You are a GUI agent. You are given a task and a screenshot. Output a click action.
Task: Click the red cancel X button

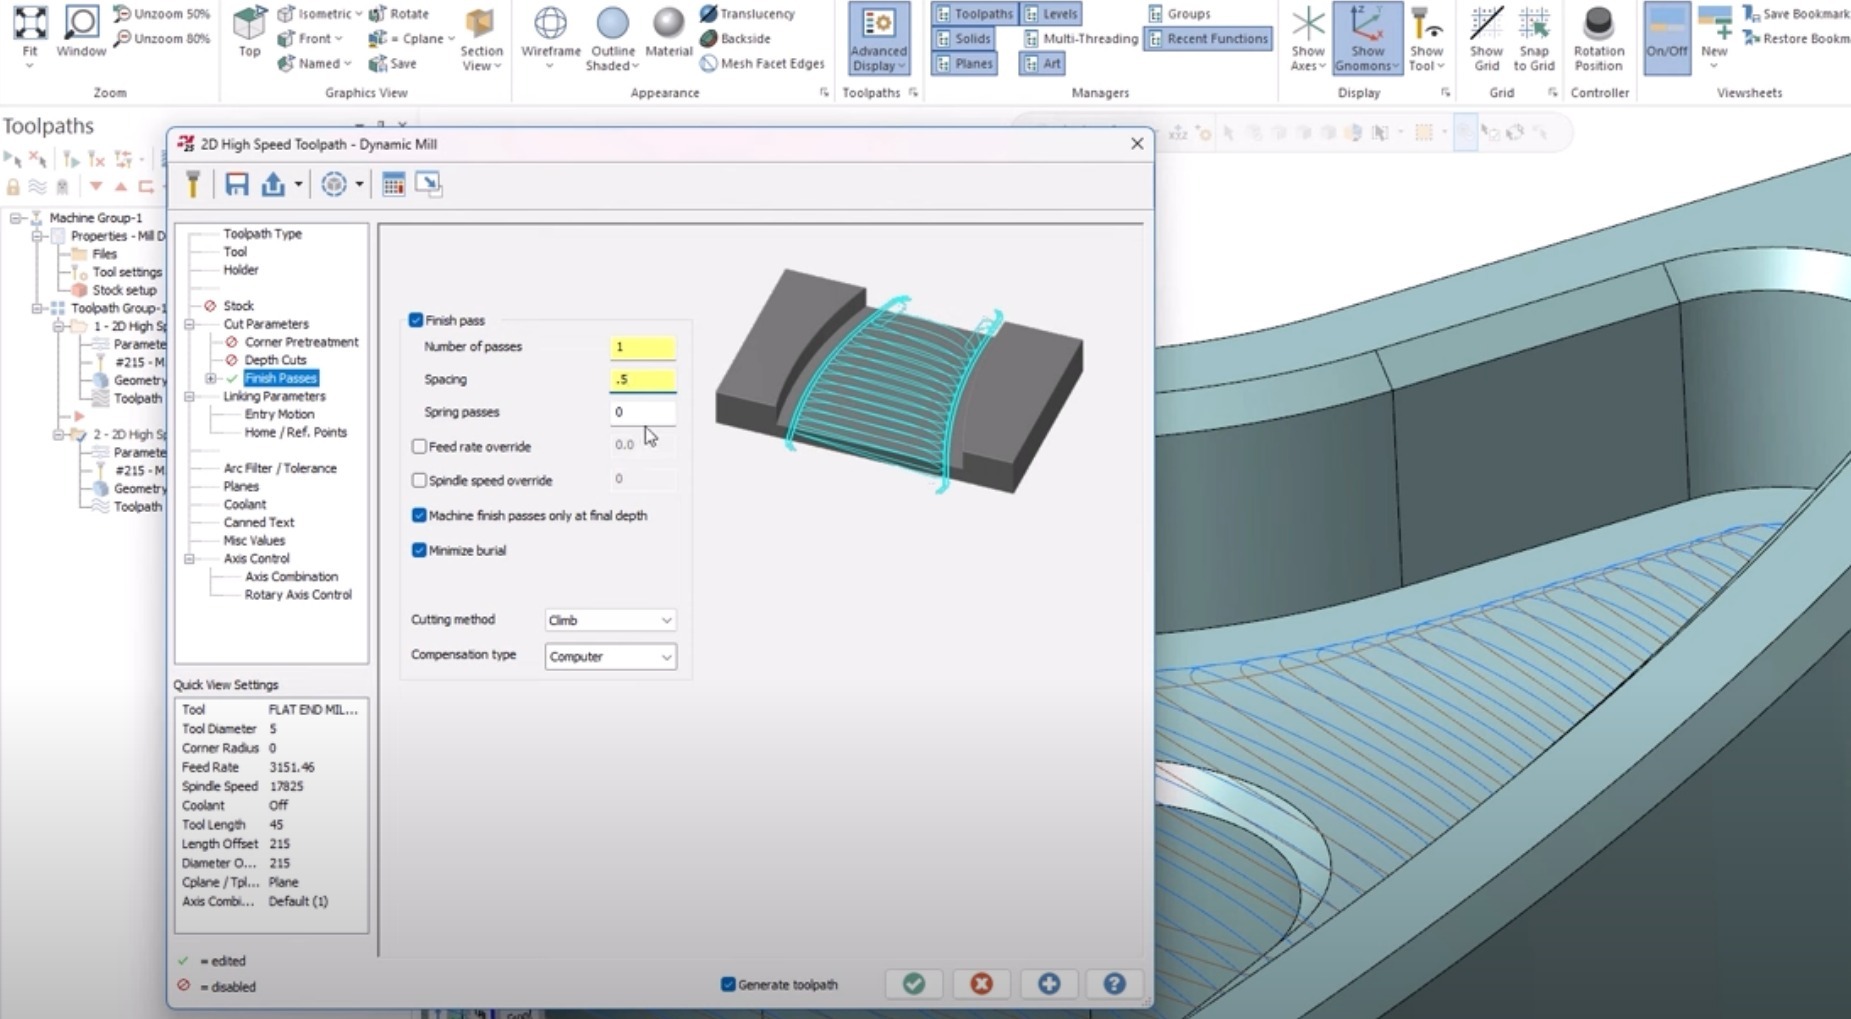[x=981, y=984]
